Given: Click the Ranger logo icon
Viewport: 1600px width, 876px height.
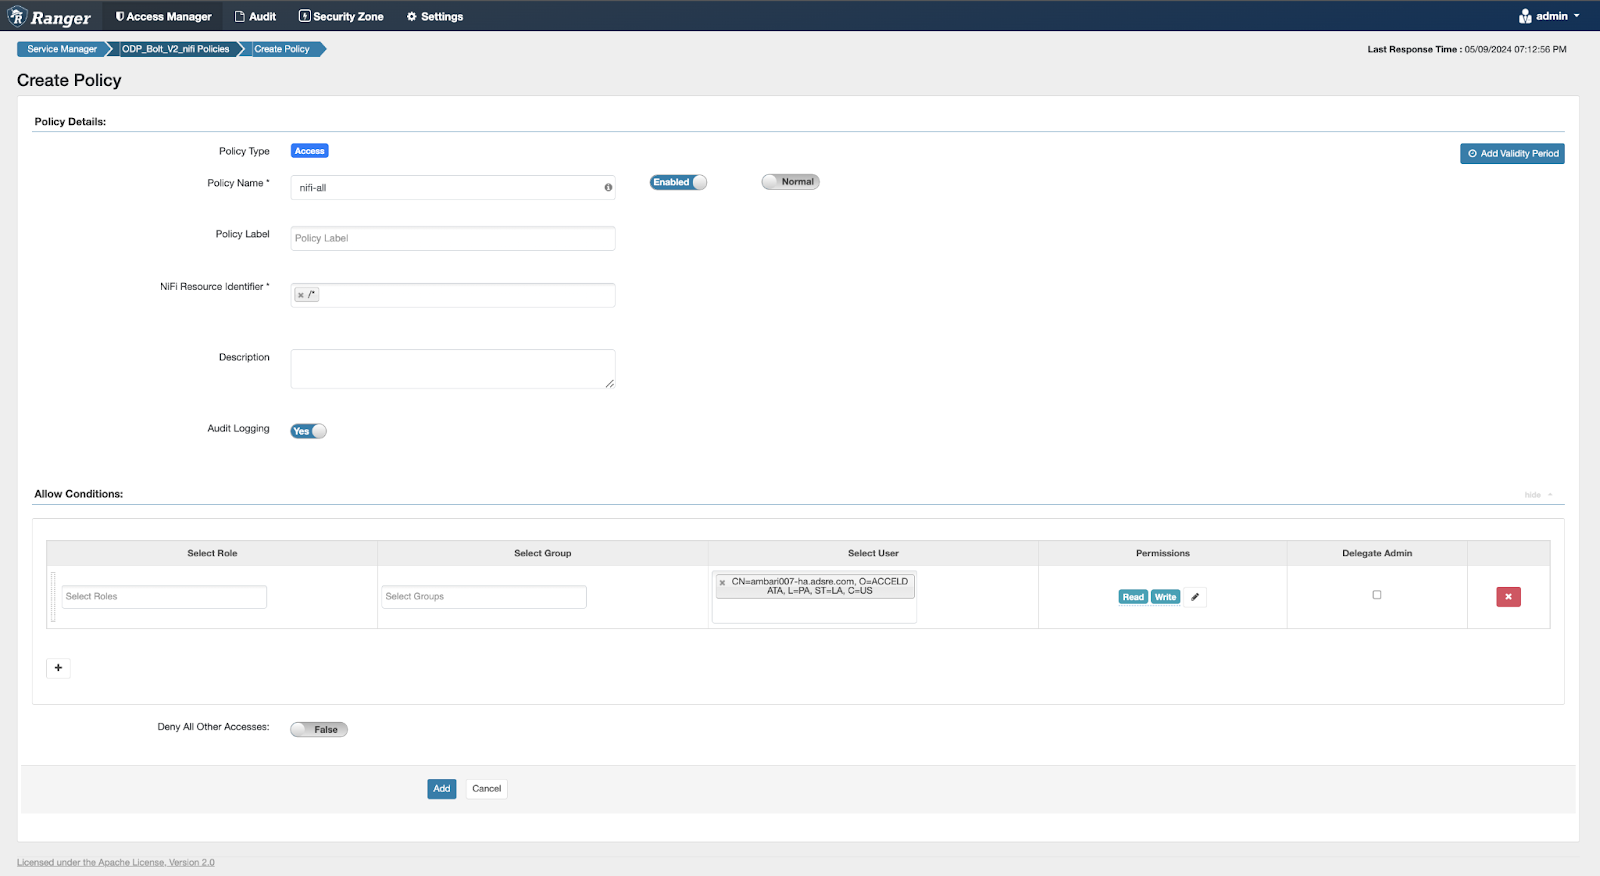Looking at the screenshot, I should pos(17,16).
